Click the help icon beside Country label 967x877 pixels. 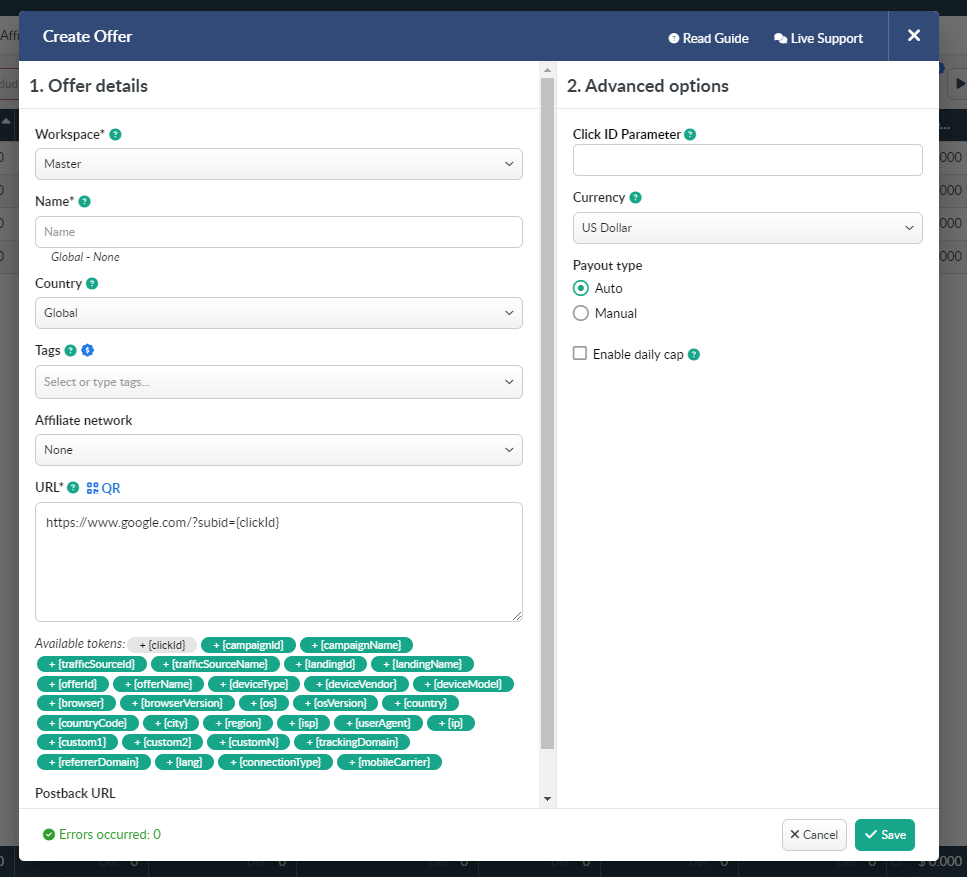coord(92,284)
